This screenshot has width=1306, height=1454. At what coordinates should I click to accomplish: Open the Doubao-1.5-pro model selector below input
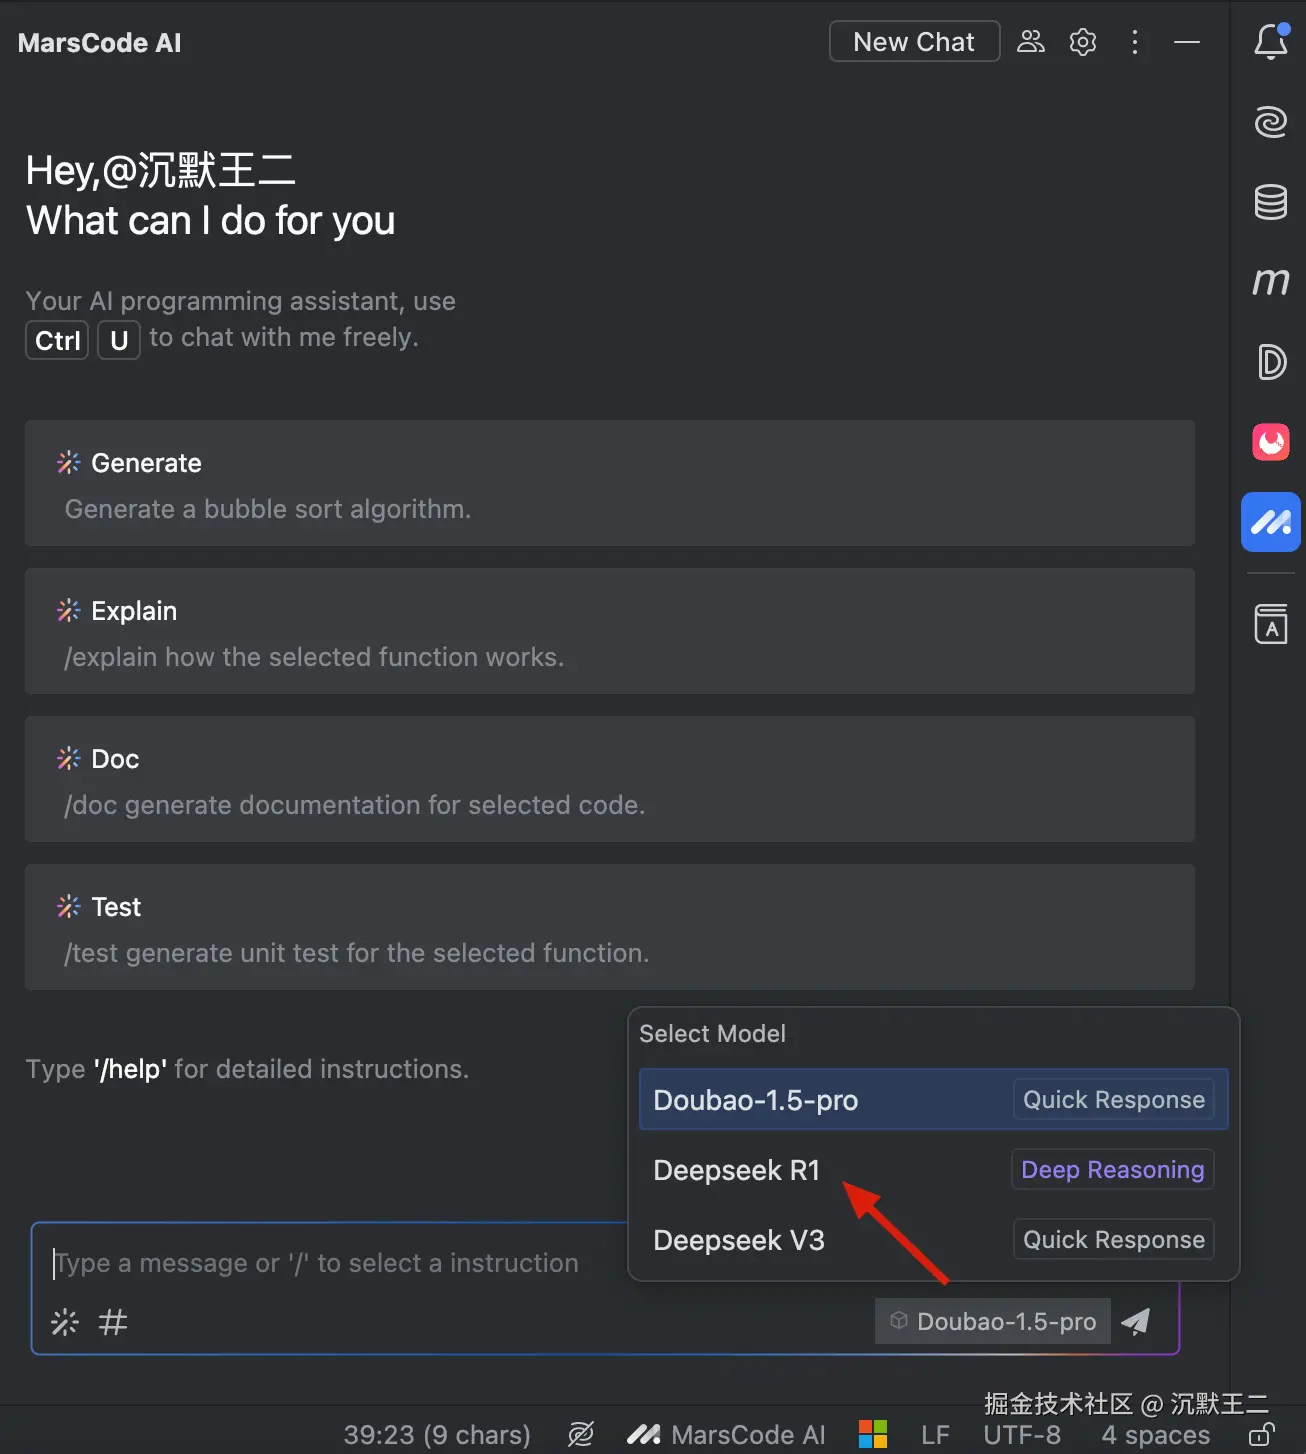pyautogui.click(x=993, y=1321)
